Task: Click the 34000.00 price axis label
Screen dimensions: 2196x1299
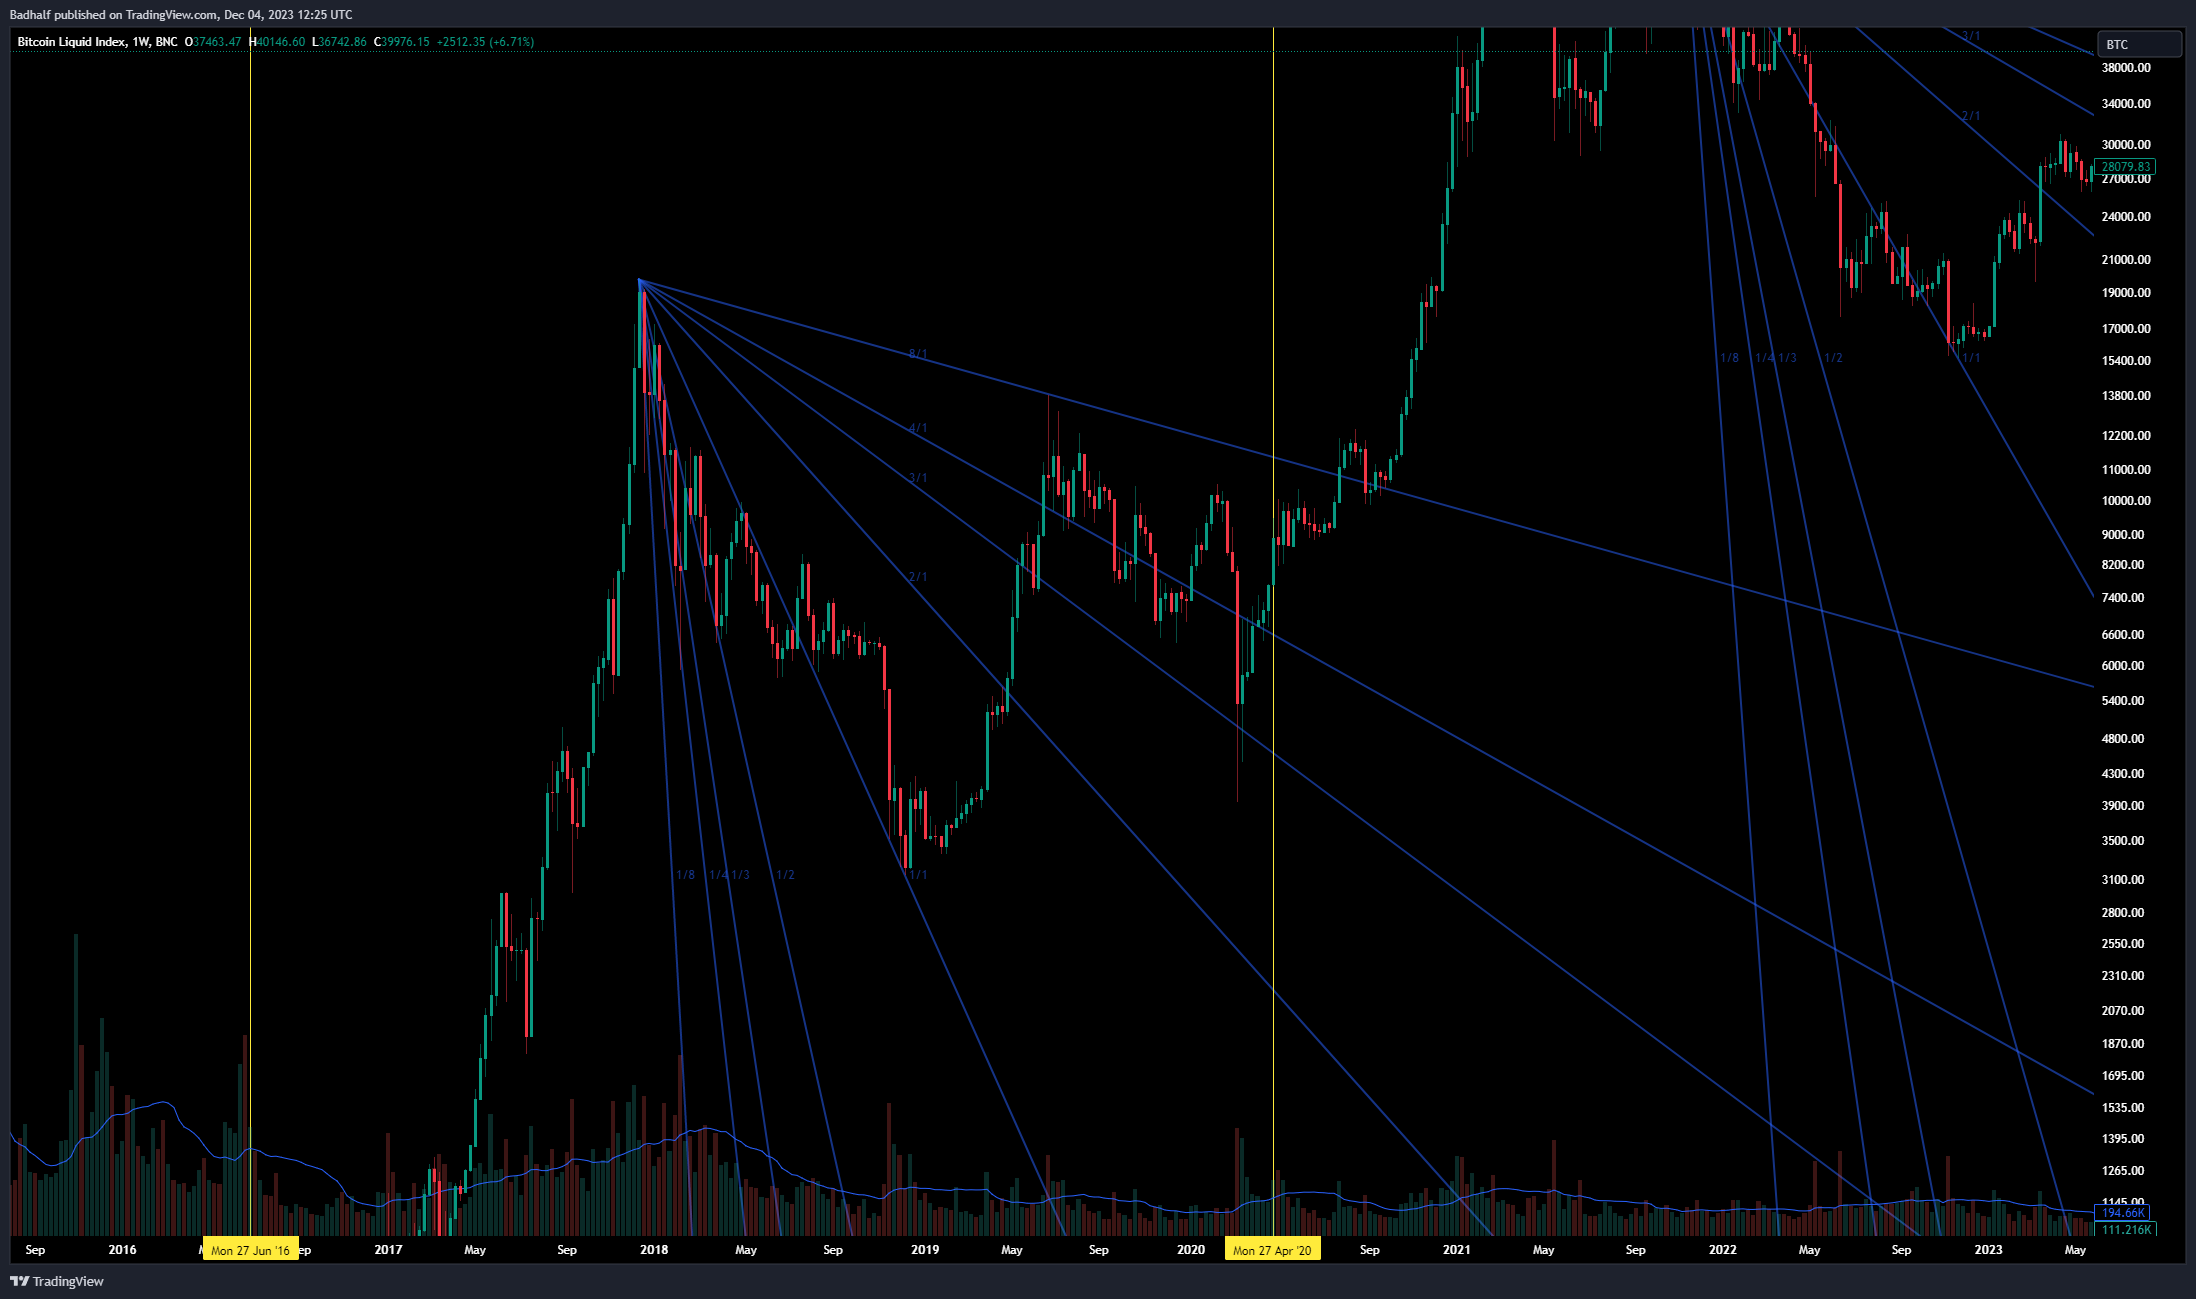Action: point(2126,104)
